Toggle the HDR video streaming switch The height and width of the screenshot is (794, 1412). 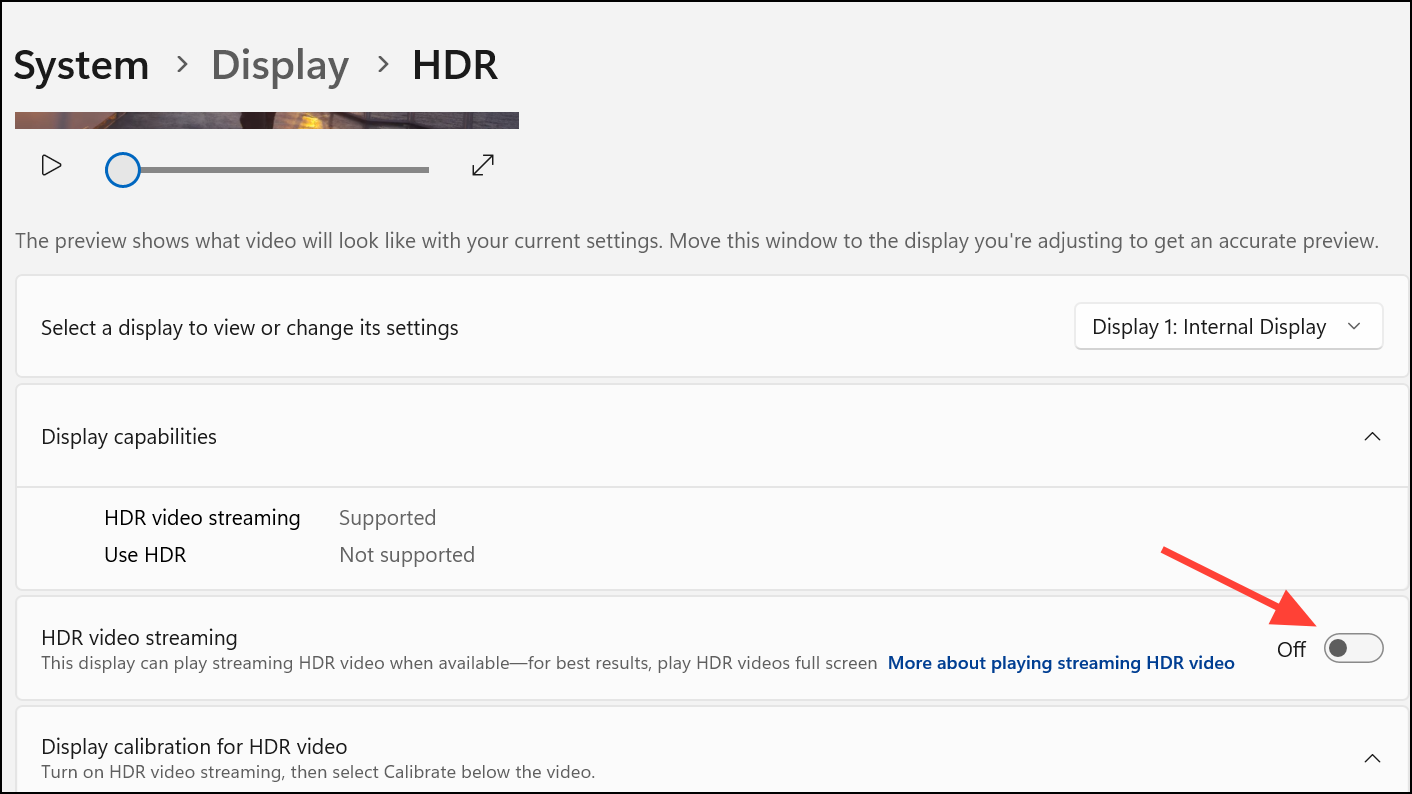click(x=1353, y=649)
